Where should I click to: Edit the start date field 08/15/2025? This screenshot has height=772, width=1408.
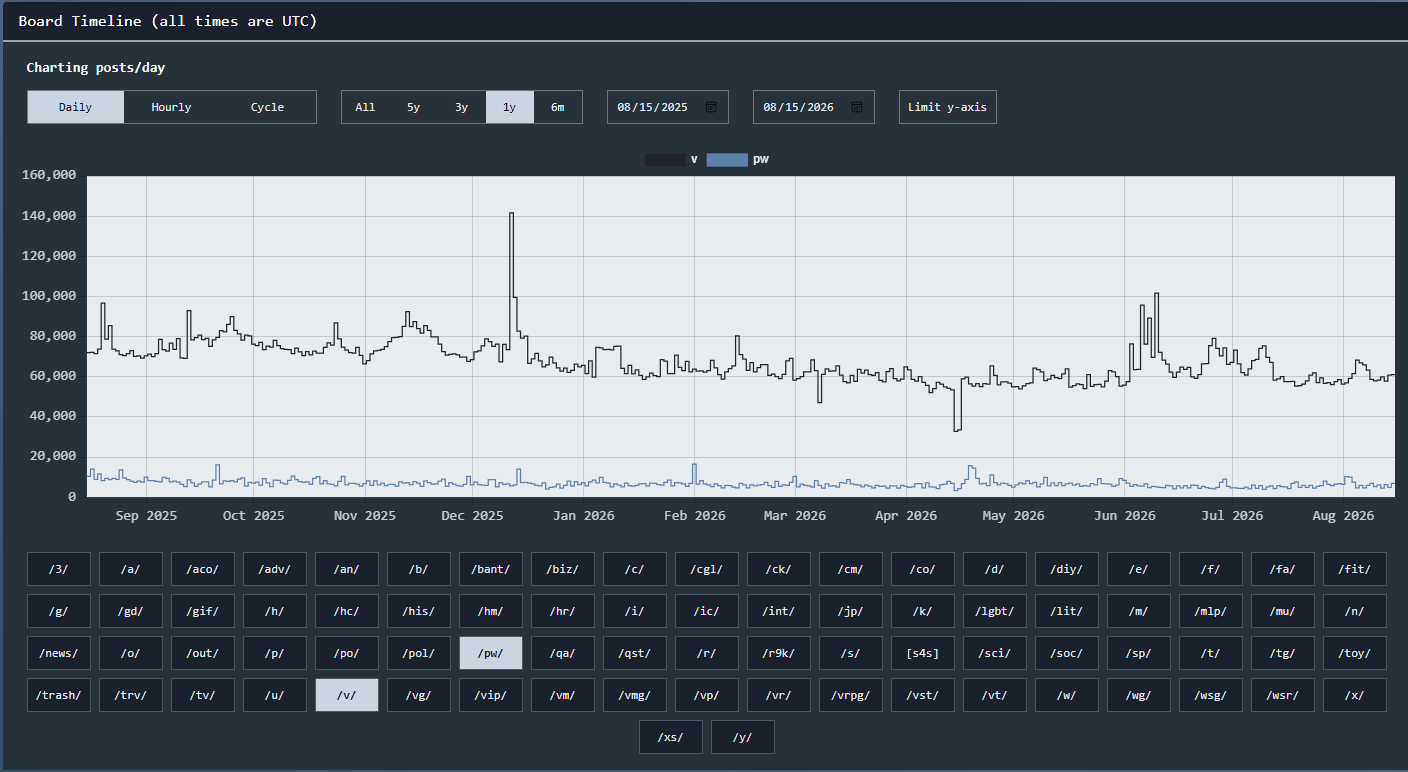coord(668,107)
